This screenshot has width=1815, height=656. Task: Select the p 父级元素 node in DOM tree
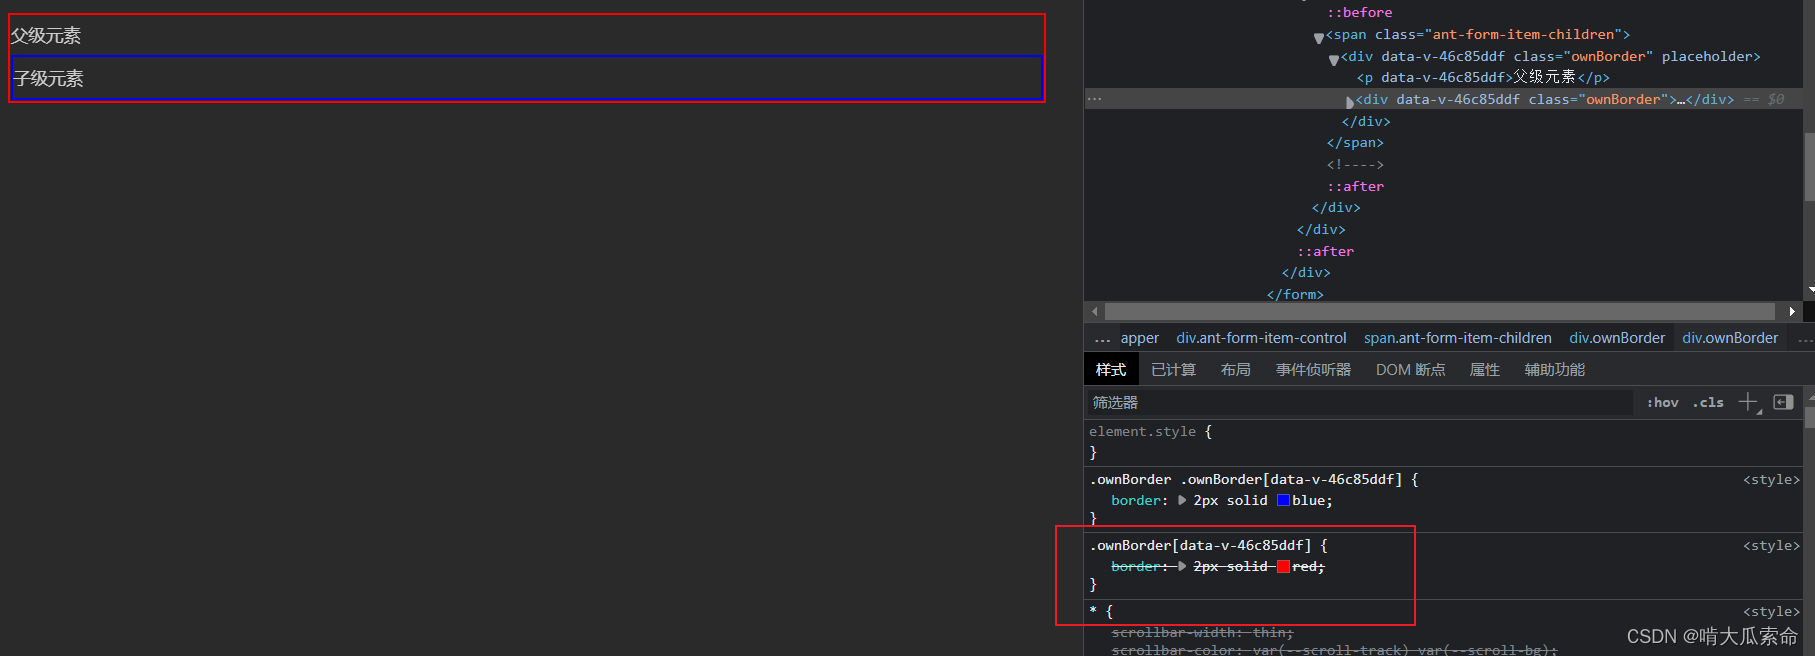(1483, 77)
